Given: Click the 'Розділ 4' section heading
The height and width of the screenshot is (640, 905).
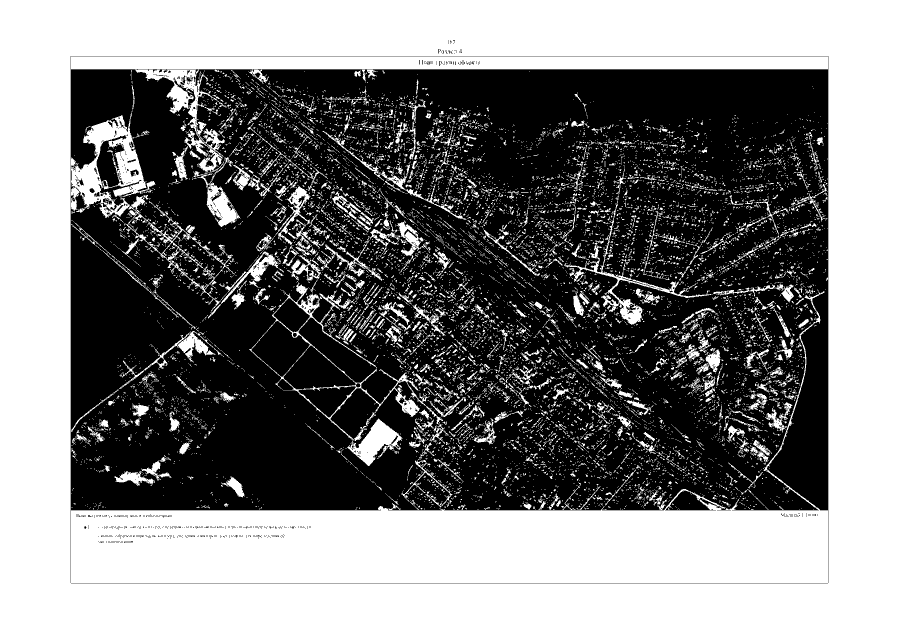Looking at the screenshot, I should point(450,49).
